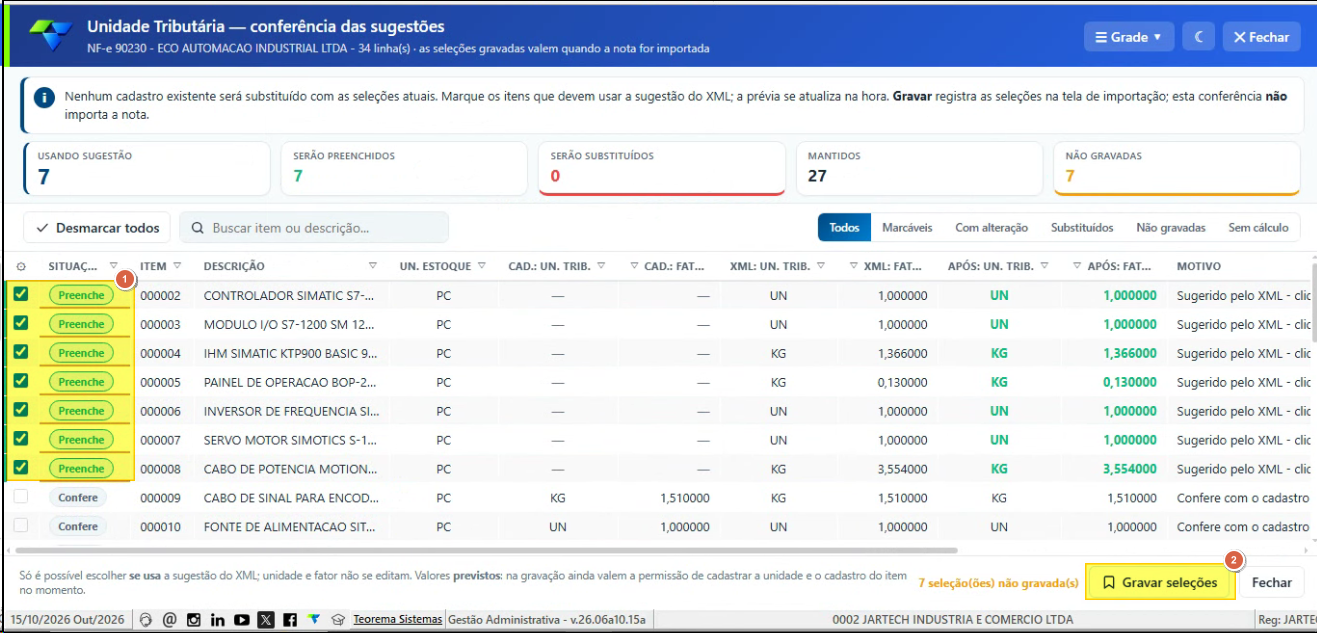This screenshot has height=633, width=1317.
Task: Uncheck item 000002 CONTROLADOR SIMATIC checkbox
Action: (21, 294)
